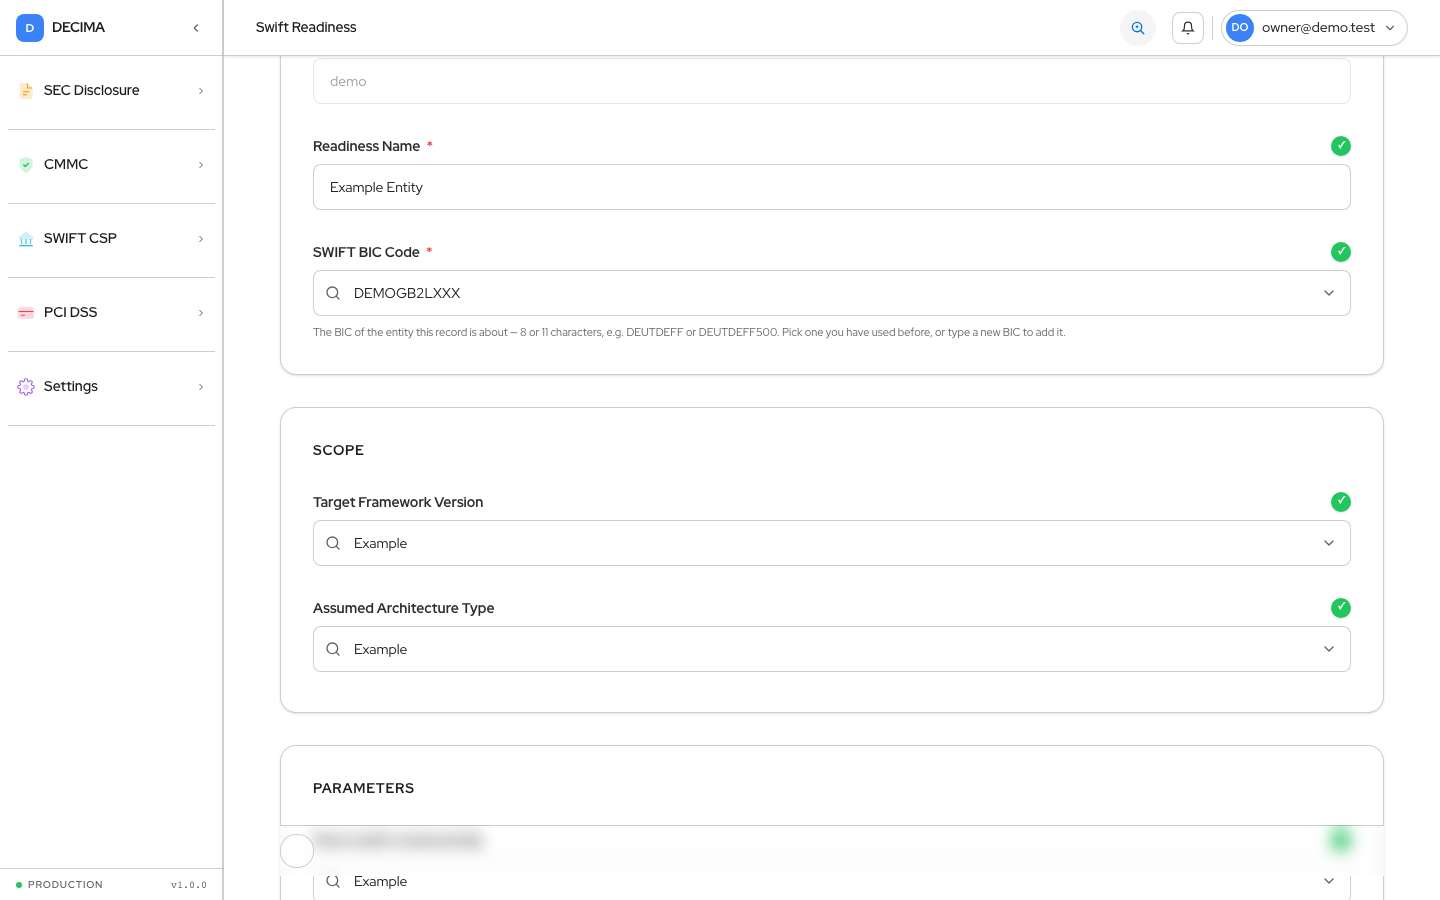Viewport: 1440px width, 900px height.
Task: Click the Assumed Architecture Type green checkmark
Action: point(1341,608)
